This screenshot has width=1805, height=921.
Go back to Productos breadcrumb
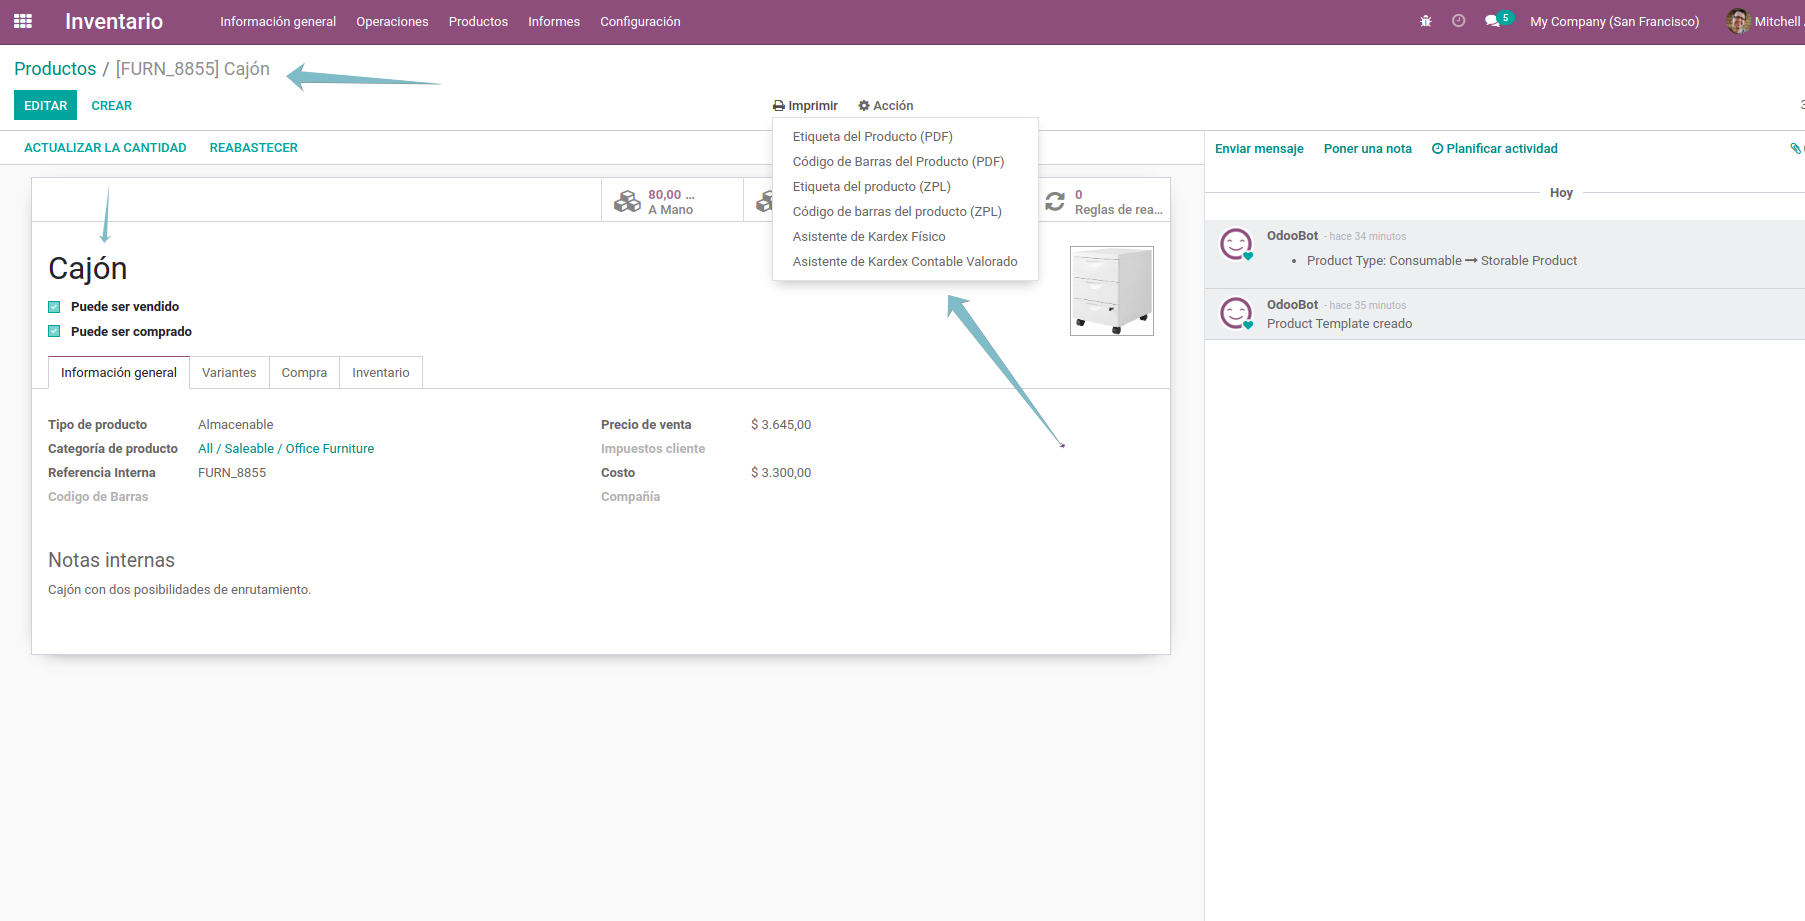coord(55,69)
